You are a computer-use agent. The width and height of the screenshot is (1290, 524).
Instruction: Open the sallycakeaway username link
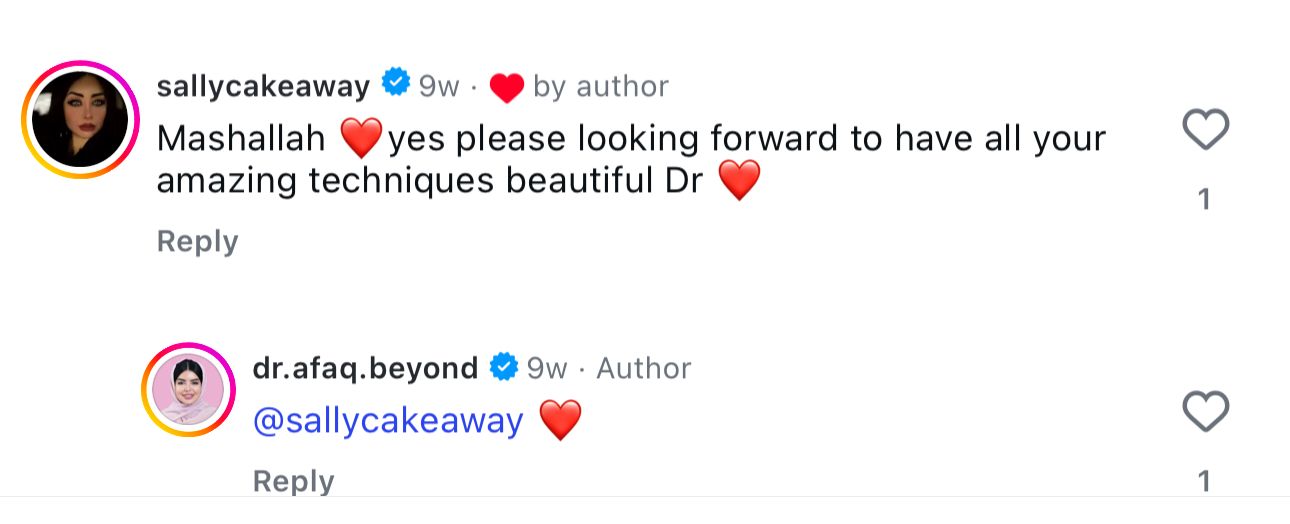(x=264, y=86)
